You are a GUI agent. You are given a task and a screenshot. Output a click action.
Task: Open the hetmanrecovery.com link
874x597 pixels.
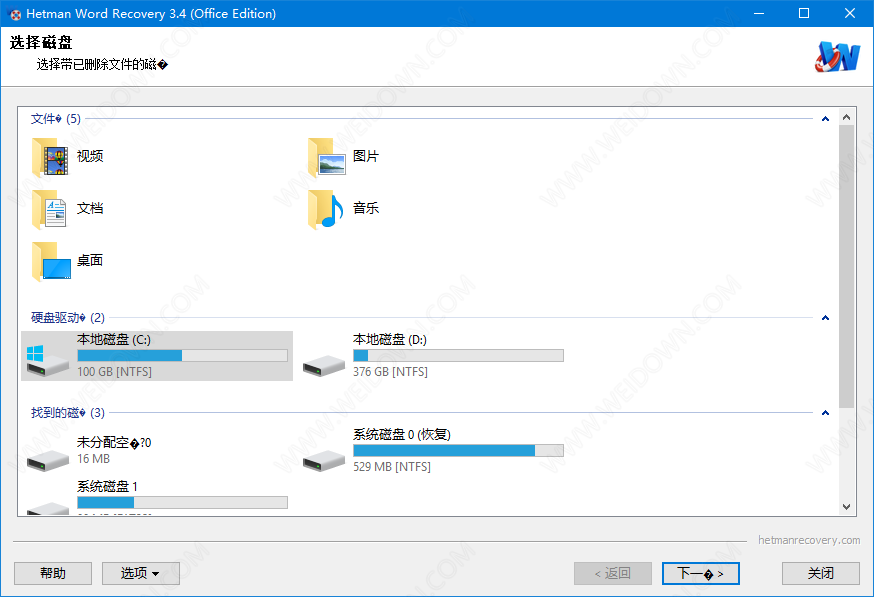[809, 540]
